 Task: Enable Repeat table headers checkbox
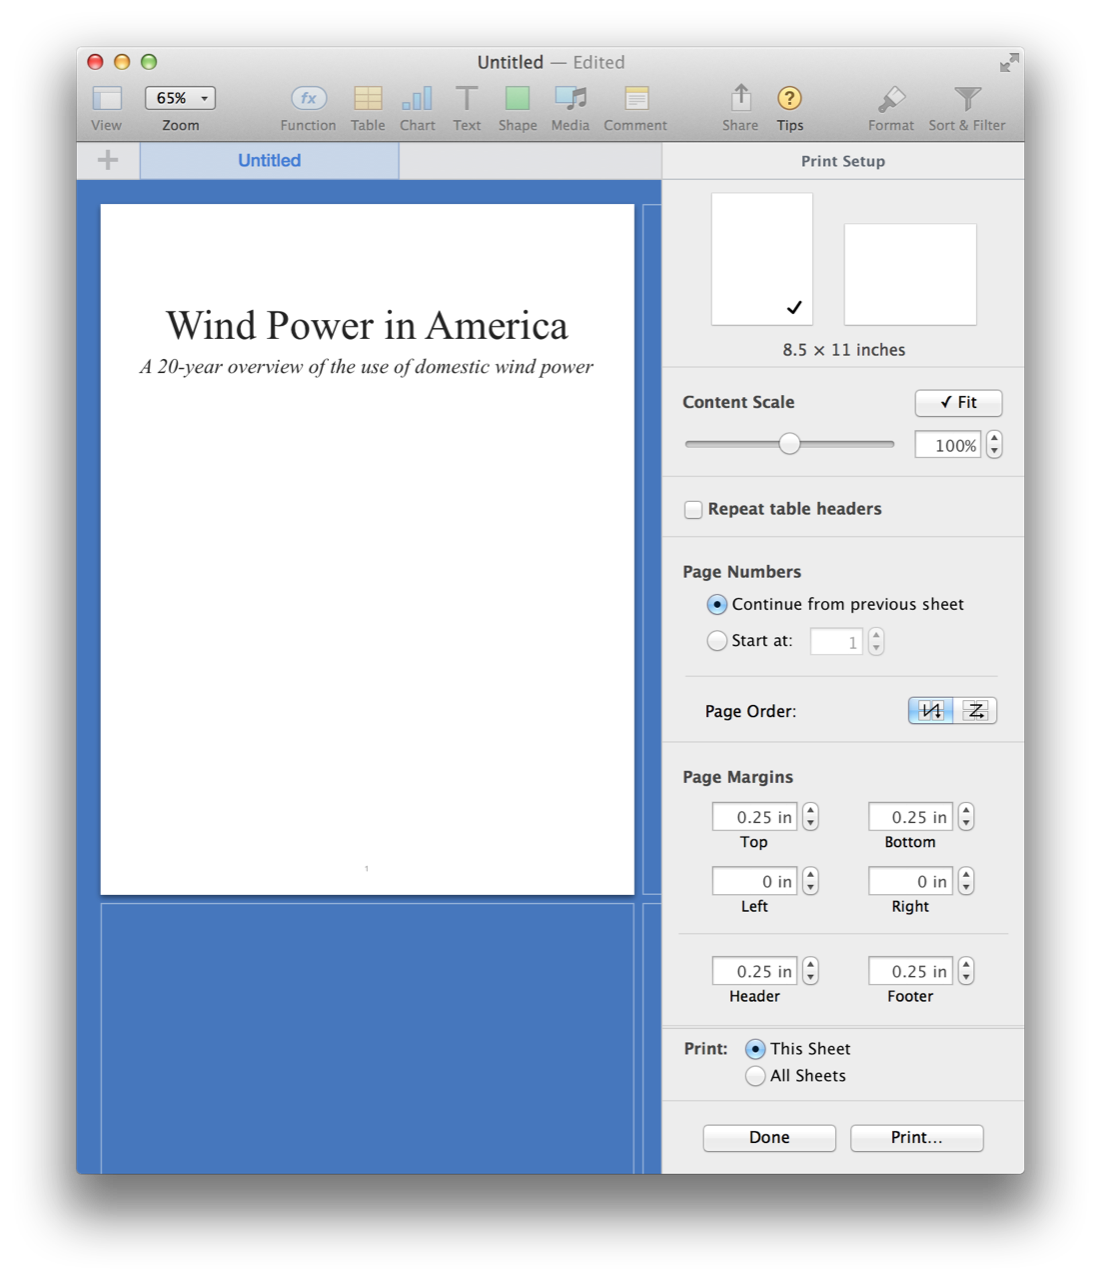coord(693,510)
